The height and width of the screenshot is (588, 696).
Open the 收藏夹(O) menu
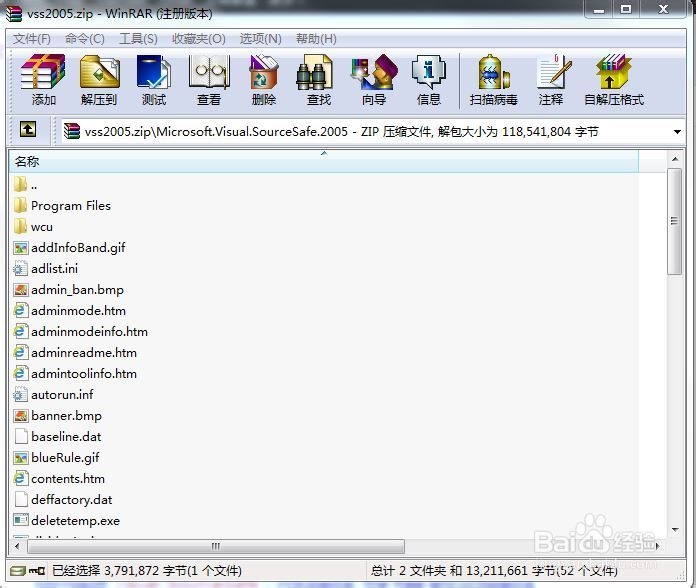[199, 39]
